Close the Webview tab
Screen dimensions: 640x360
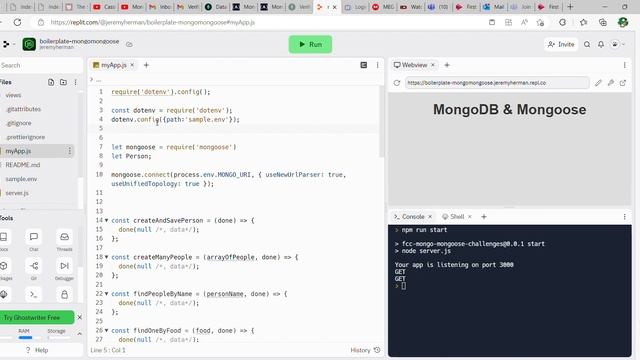(433, 65)
